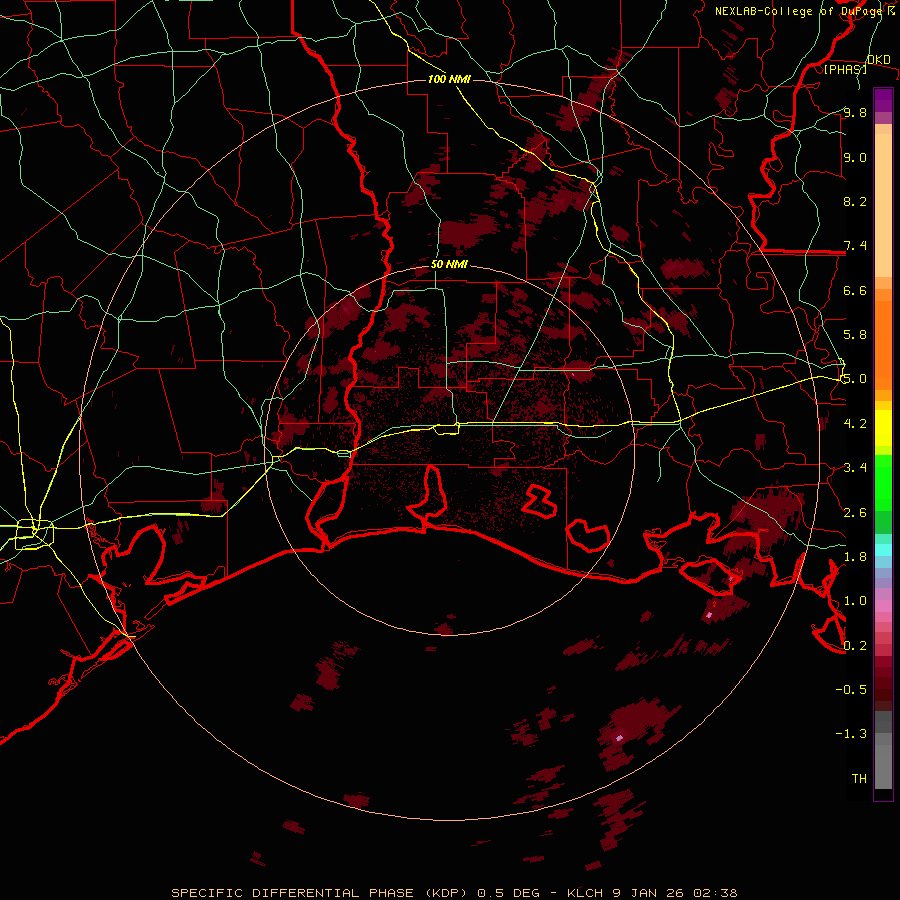Select the 1.8 value on the color scale

click(855, 557)
